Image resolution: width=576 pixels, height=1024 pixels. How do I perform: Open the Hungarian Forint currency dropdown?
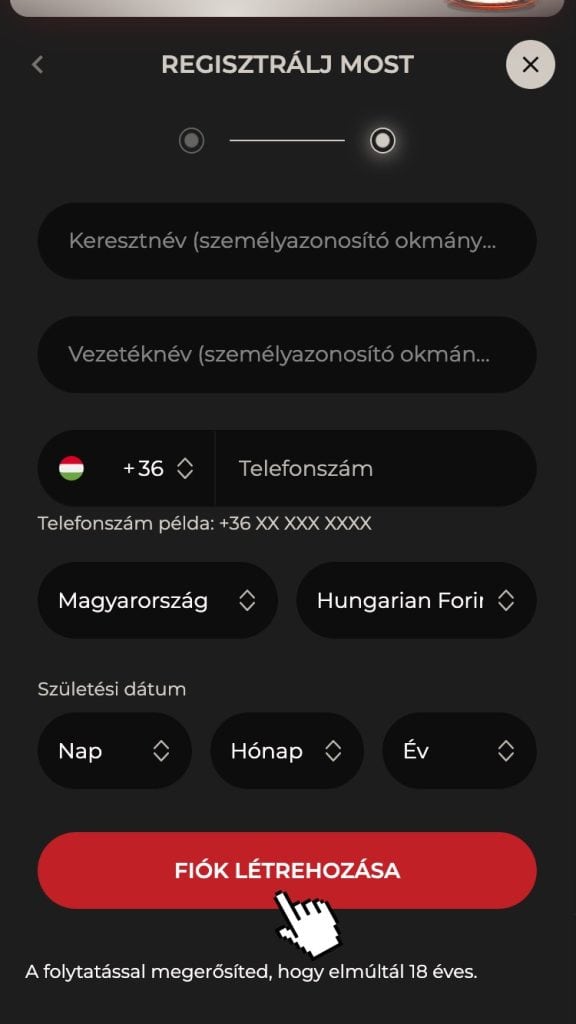coord(416,600)
